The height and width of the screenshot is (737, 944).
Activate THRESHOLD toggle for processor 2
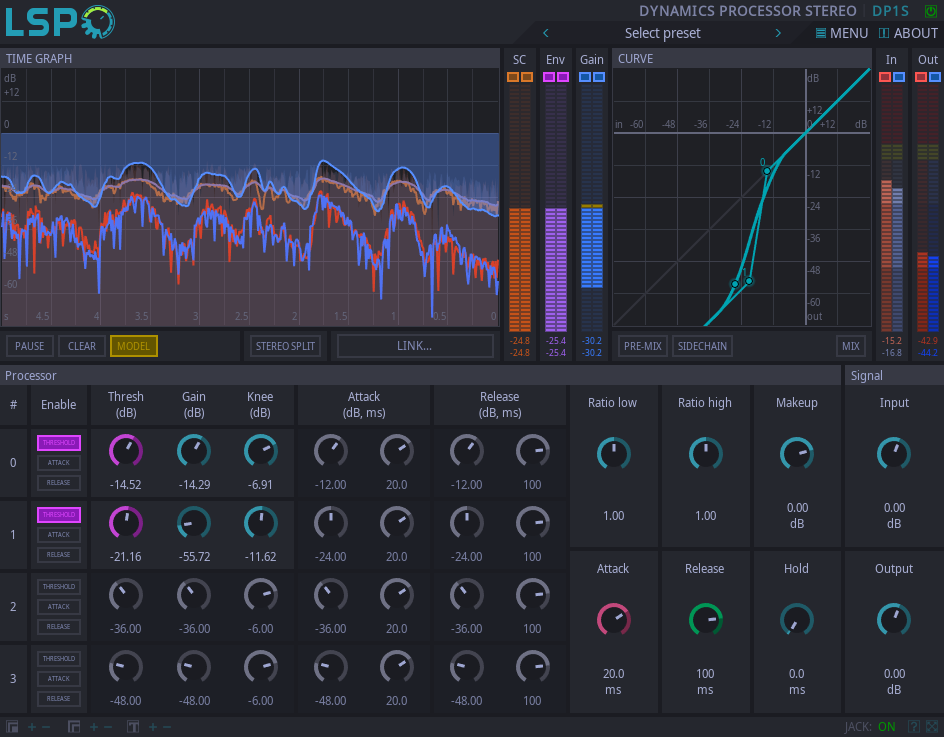pyautogui.click(x=58, y=586)
